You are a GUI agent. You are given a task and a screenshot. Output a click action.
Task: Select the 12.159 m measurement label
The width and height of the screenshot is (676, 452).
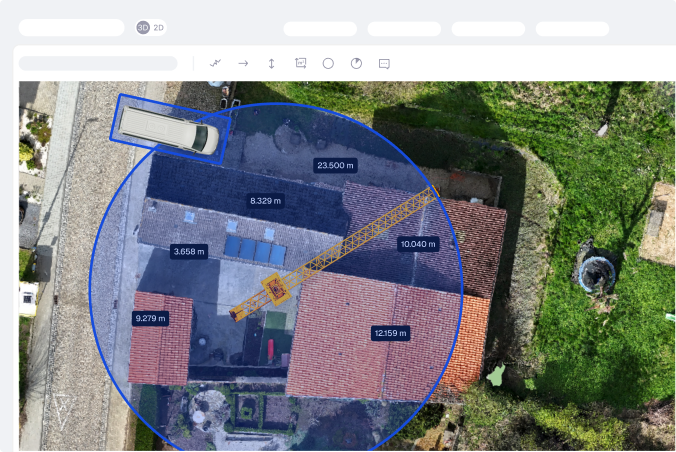pyautogui.click(x=391, y=333)
